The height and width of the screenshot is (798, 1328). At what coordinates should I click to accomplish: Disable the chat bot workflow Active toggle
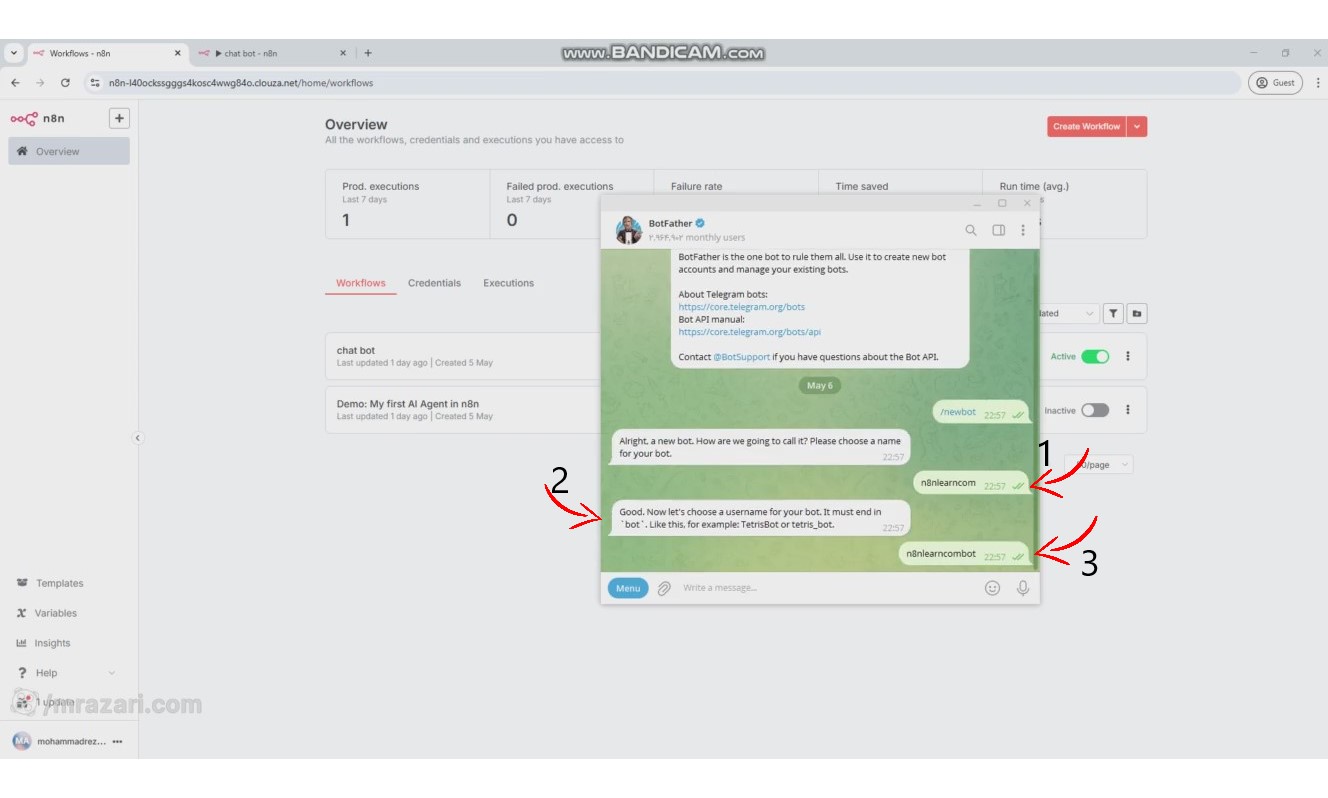pyautogui.click(x=1095, y=357)
